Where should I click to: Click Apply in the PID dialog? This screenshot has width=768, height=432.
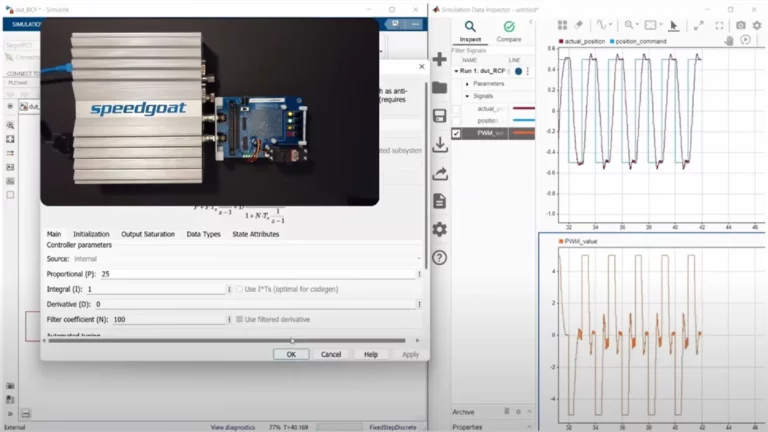point(410,354)
